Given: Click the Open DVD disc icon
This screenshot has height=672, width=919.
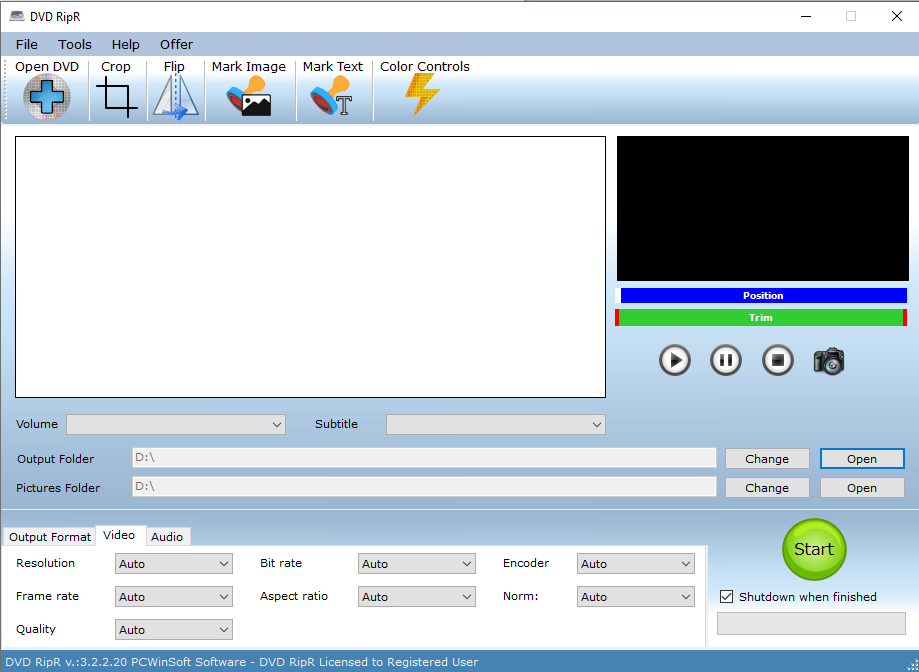Looking at the screenshot, I should point(47,97).
